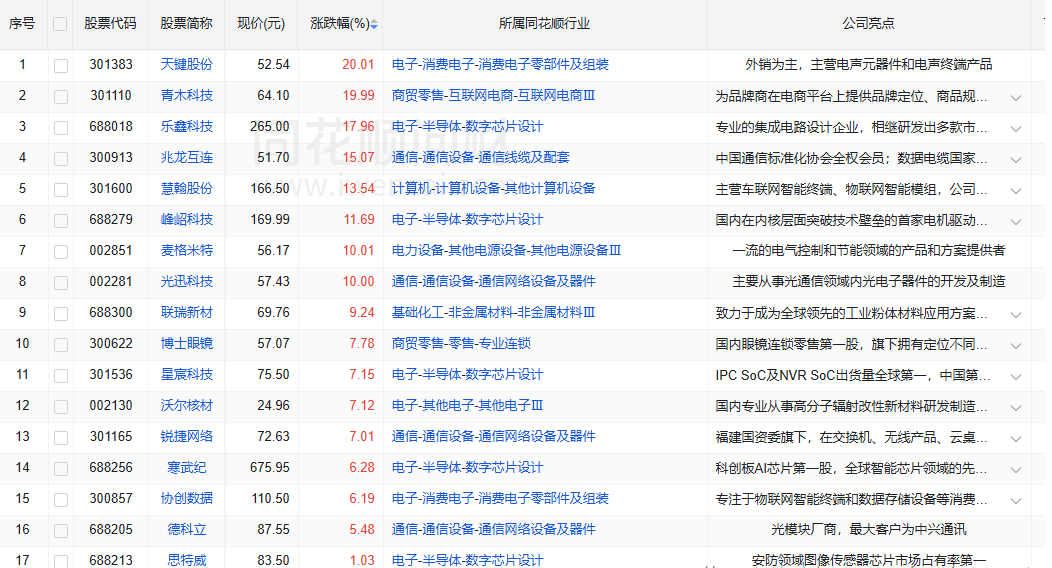Expand company highlights for 协创数据

click(1016, 500)
